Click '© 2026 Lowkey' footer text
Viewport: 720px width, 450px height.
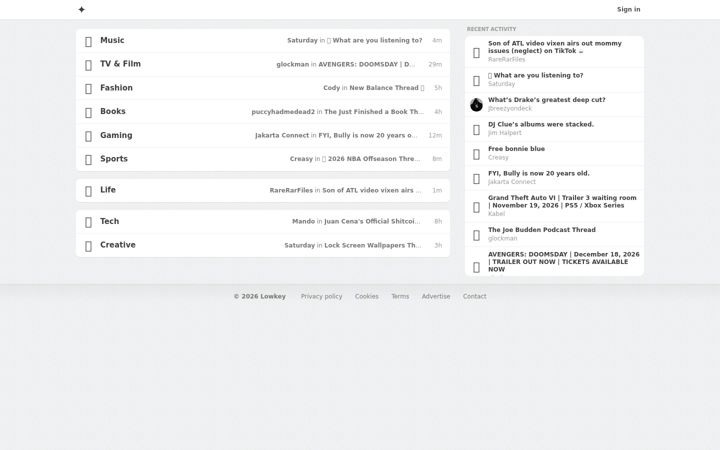click(259, 297)
